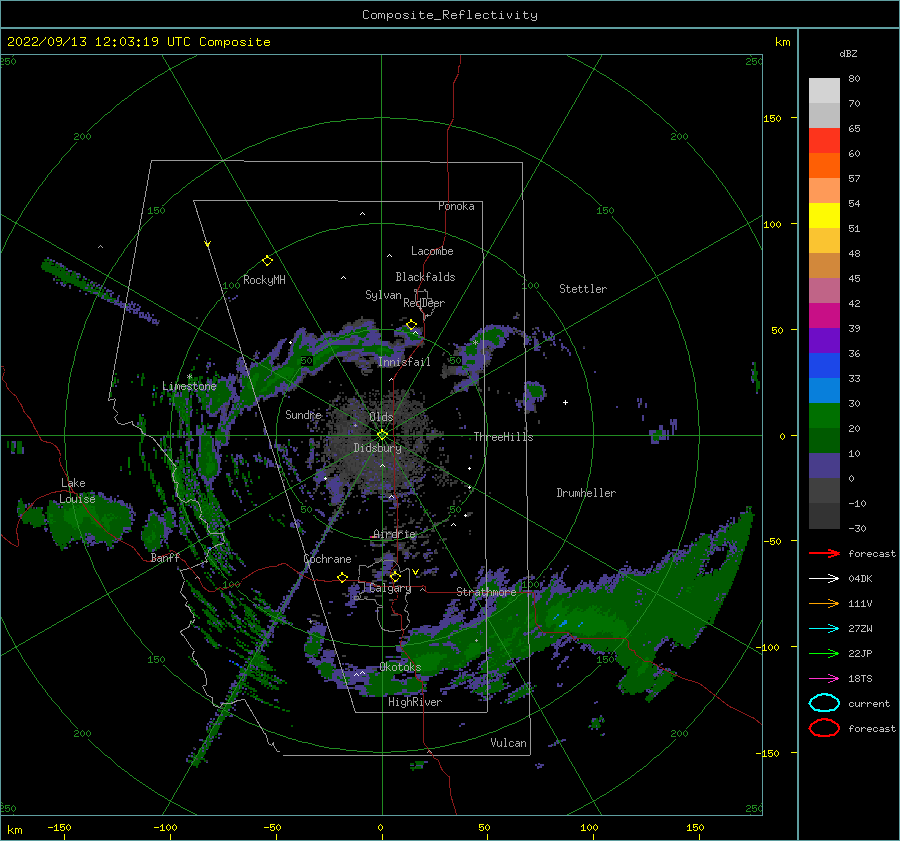Click the cyan 27ZW arrow symbol
Viewport: 900px width, 841px height.
(x=824, y=629)
